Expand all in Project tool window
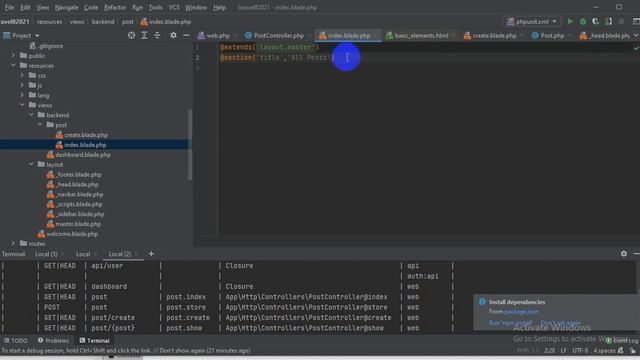Screen dimensions: 640x360 tap(144, 36)
